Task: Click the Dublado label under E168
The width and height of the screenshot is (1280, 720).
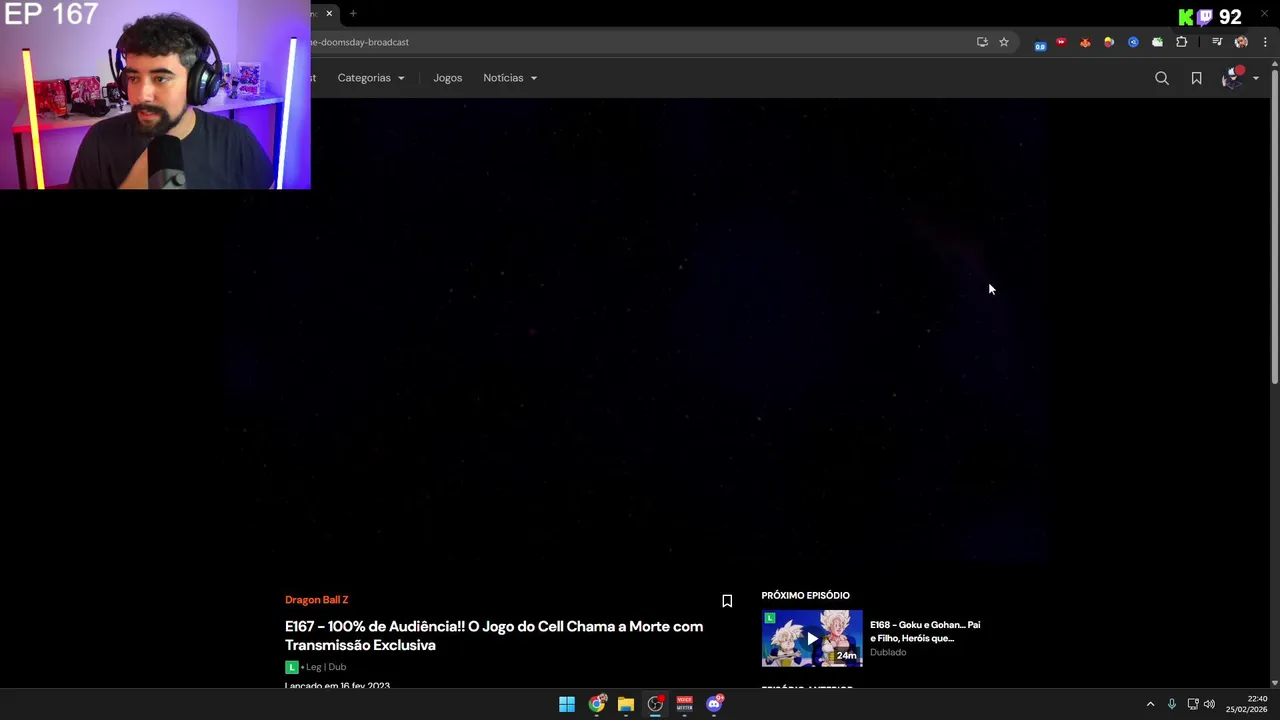Action: coord(888,652)
